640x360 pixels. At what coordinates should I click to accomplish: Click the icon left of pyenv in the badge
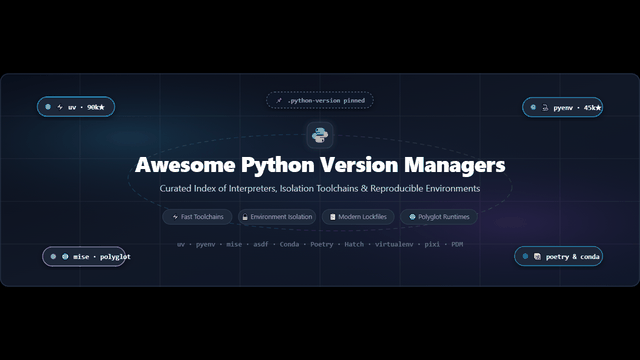[545, 108]
